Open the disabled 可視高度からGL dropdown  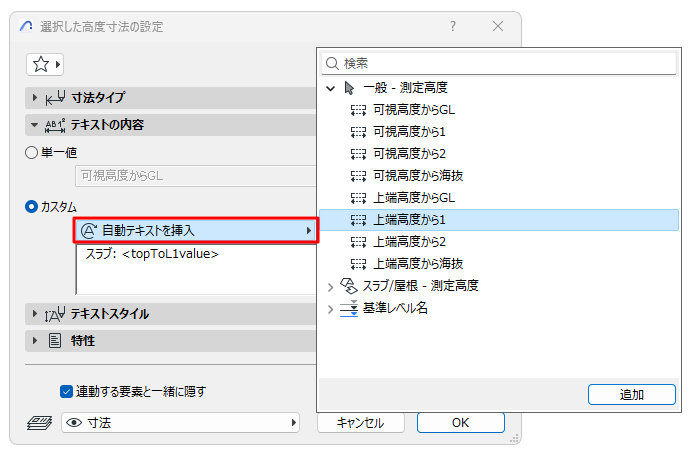pos(196,176)
